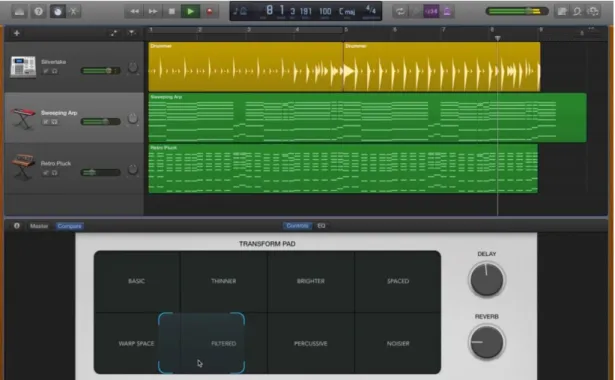Viewport: 615px width, 380px height.
Task: Select the BASIC transform pad
Action: tap(137, 281)
